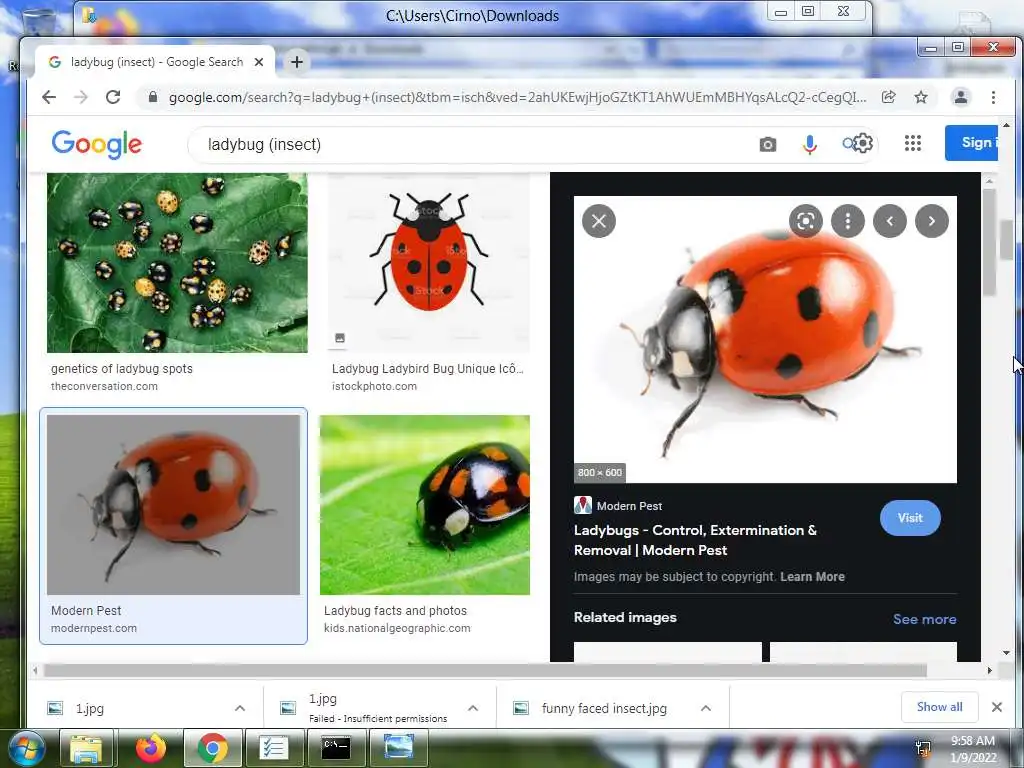Share this page via address bar icon
This screenshot has width=1024, height=768.
tap(888, 97)
